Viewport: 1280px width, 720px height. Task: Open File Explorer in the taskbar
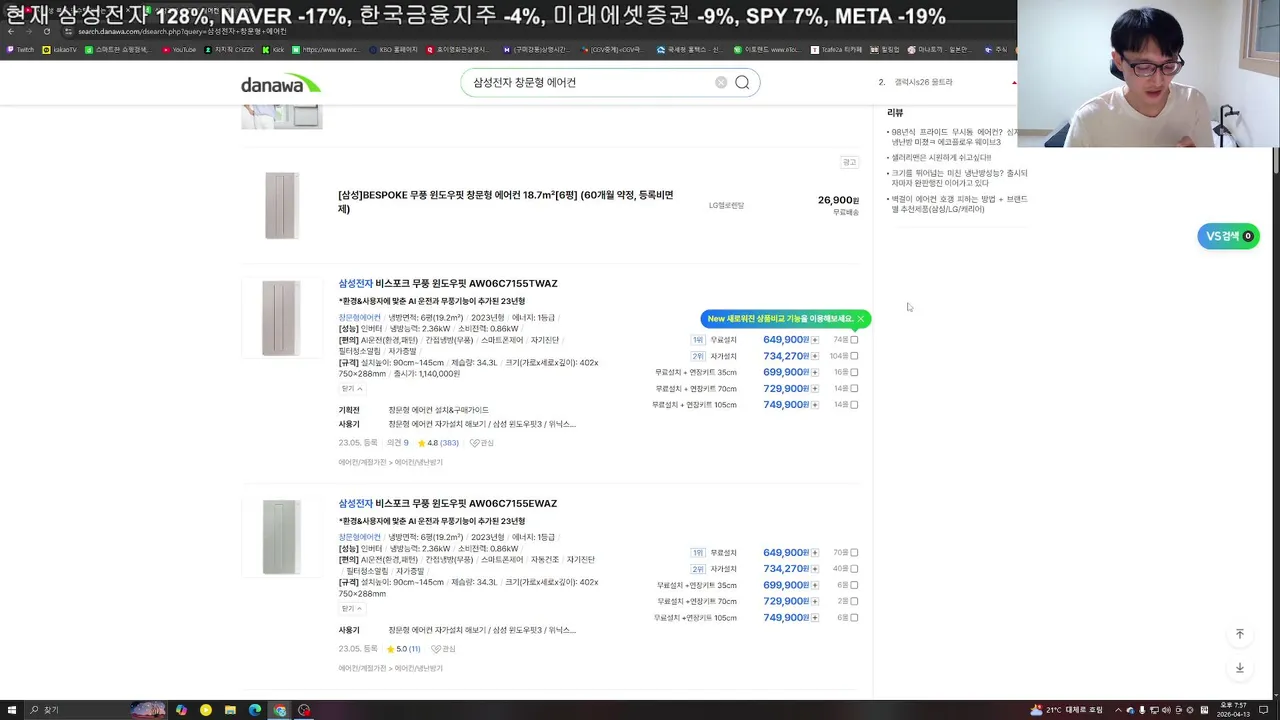[230, 710]
